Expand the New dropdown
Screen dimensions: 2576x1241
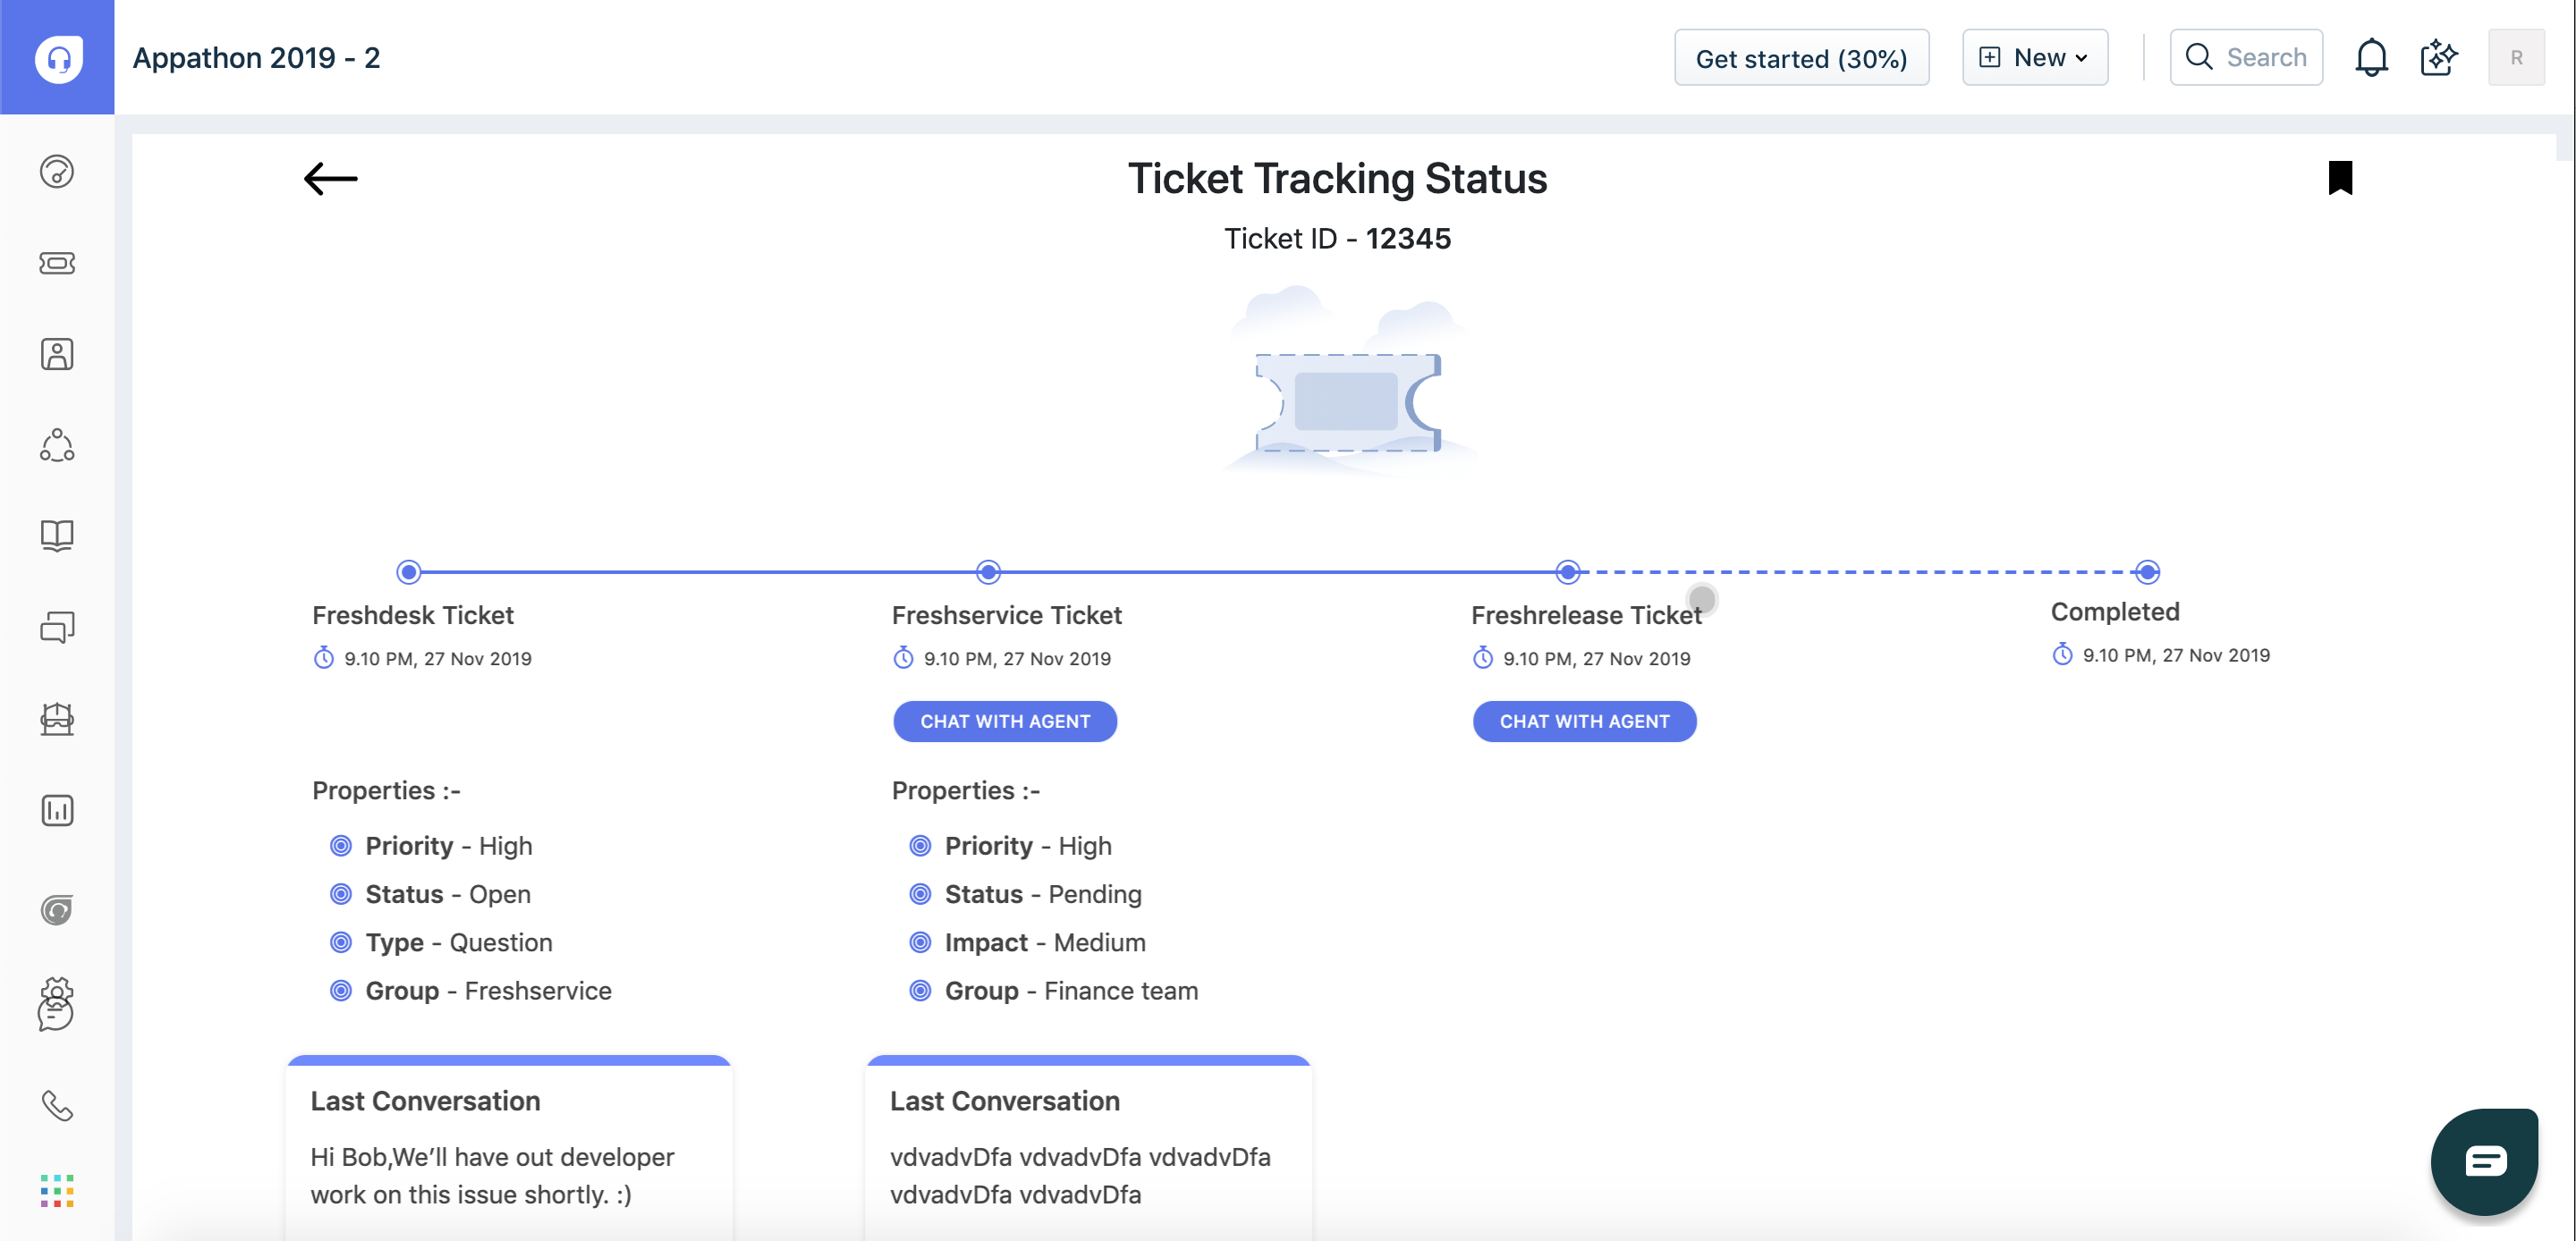[2035, 58]
